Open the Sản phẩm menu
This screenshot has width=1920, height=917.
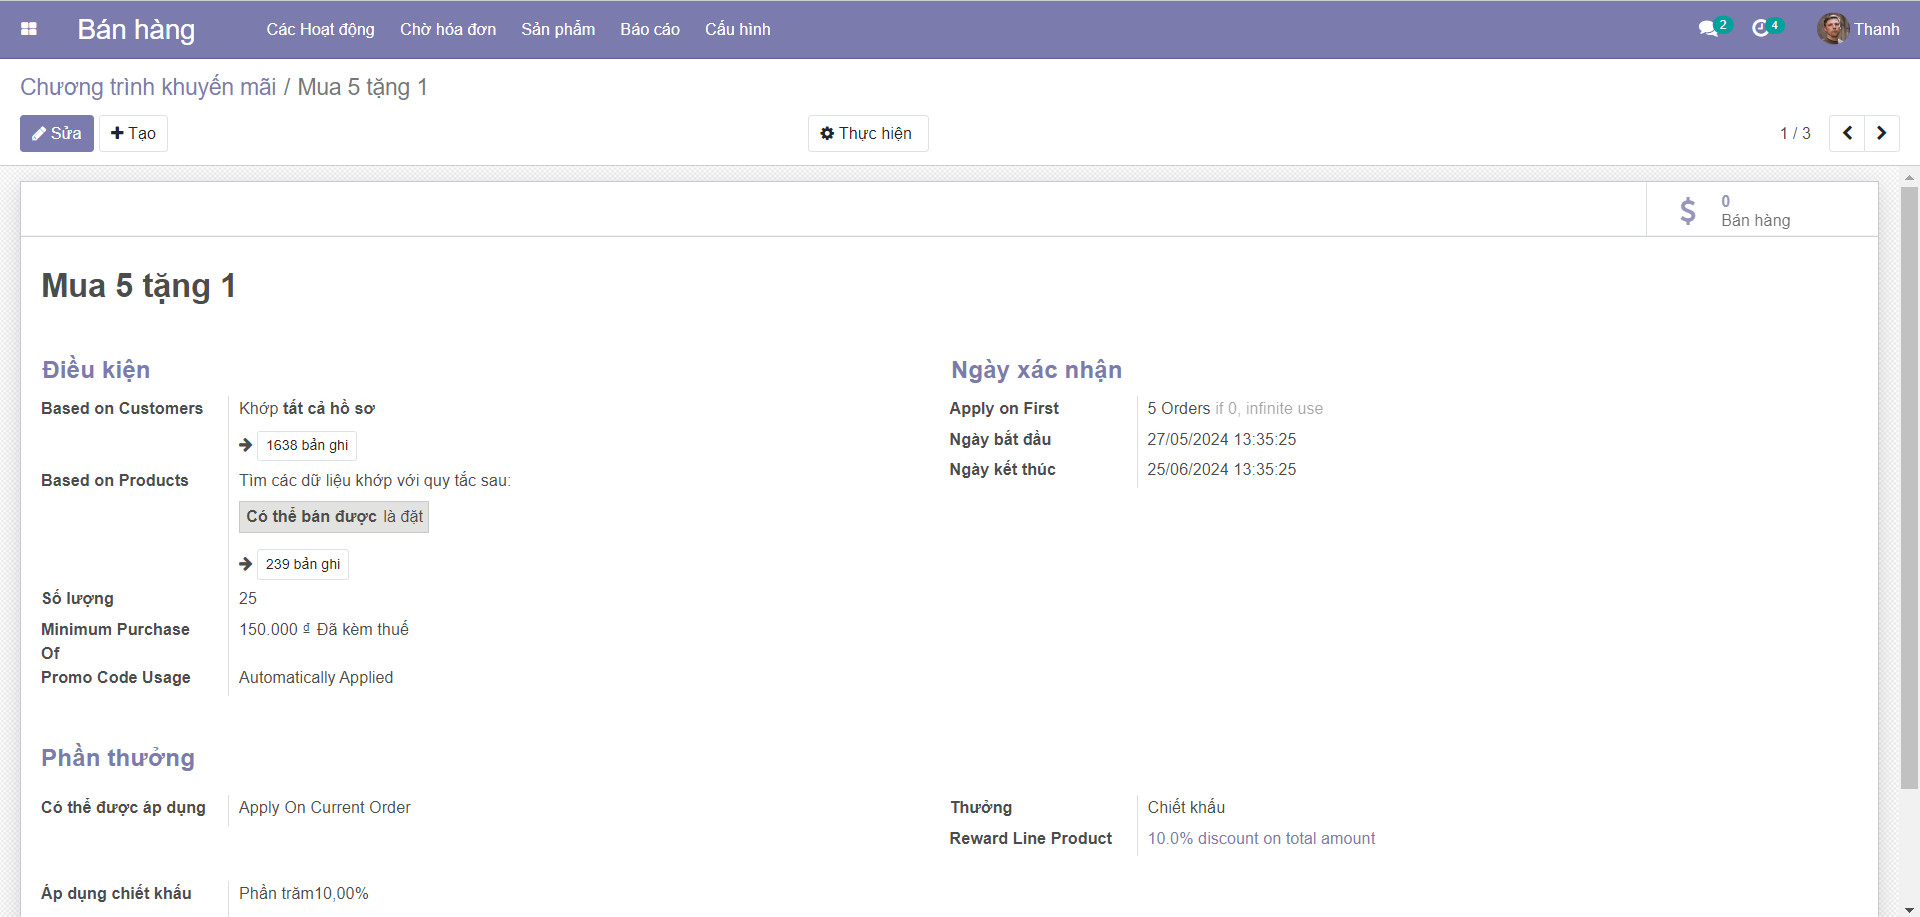[x=557, y=29]
